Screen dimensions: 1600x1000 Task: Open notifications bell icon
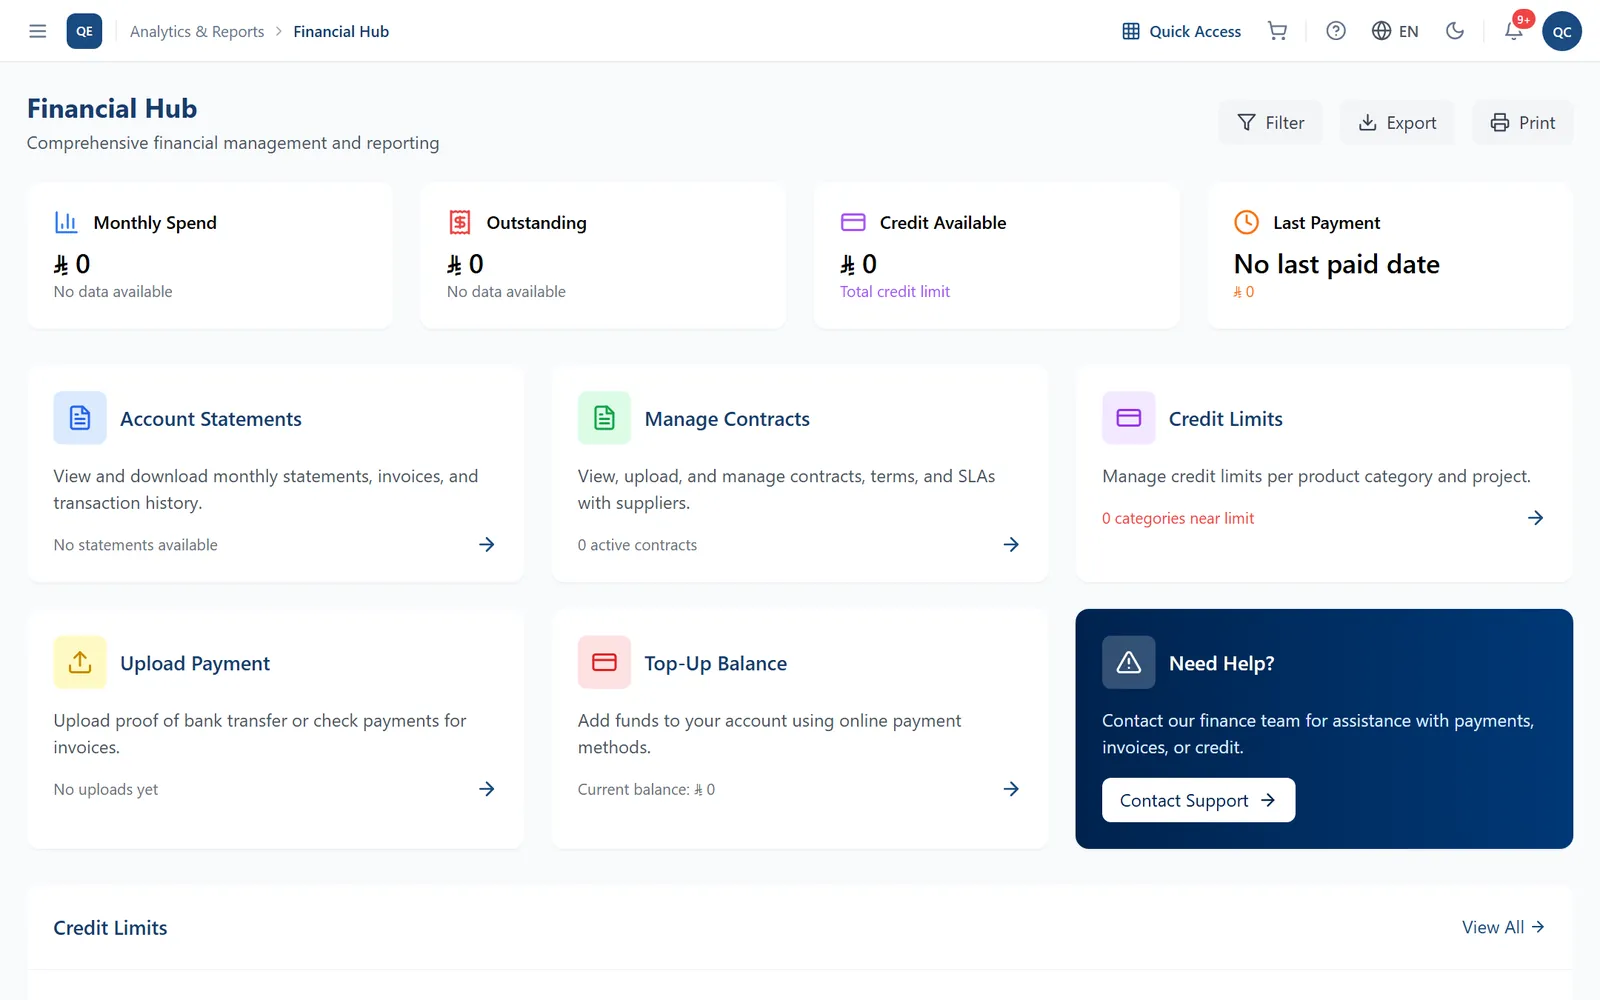[1514, 31]
